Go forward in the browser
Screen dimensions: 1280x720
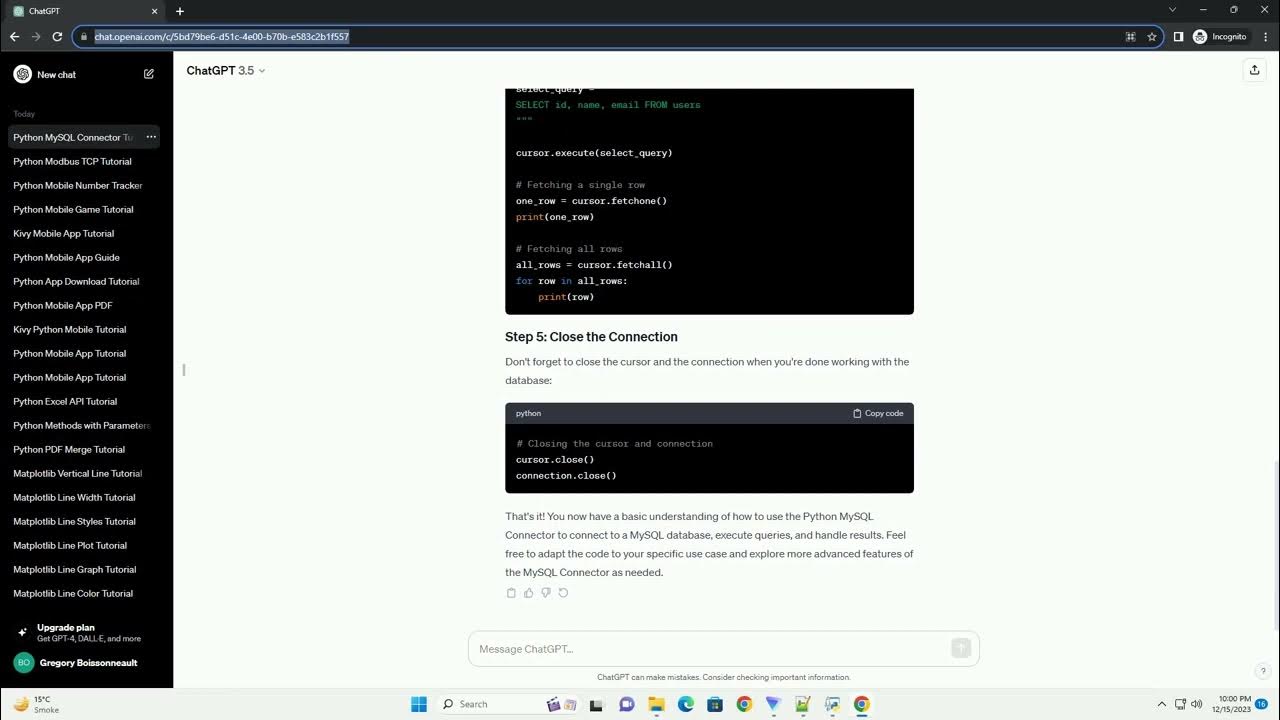[x=36, y=36]
